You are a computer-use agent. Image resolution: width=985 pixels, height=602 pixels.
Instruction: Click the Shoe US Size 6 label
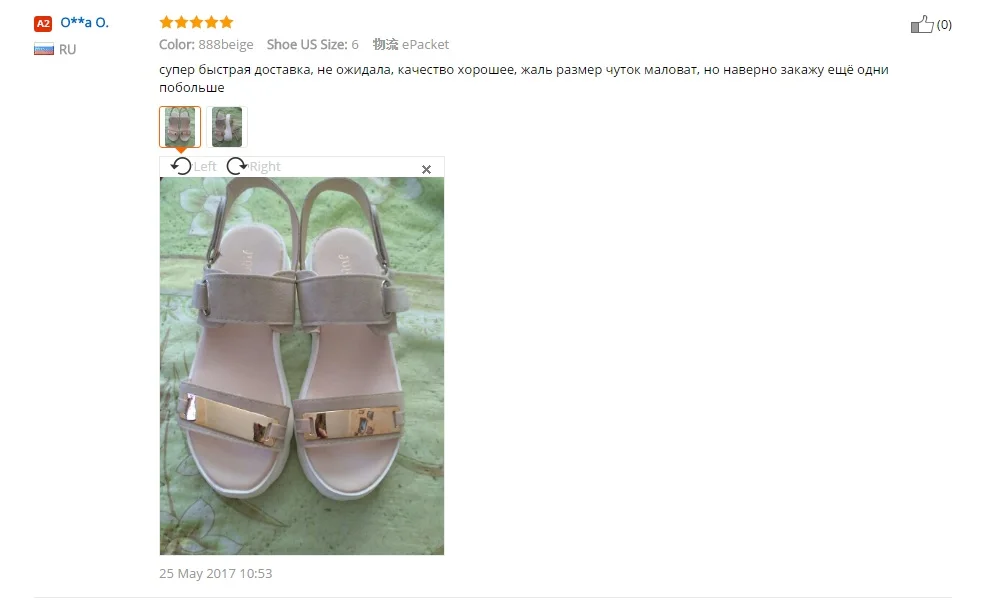coord(312,44)
